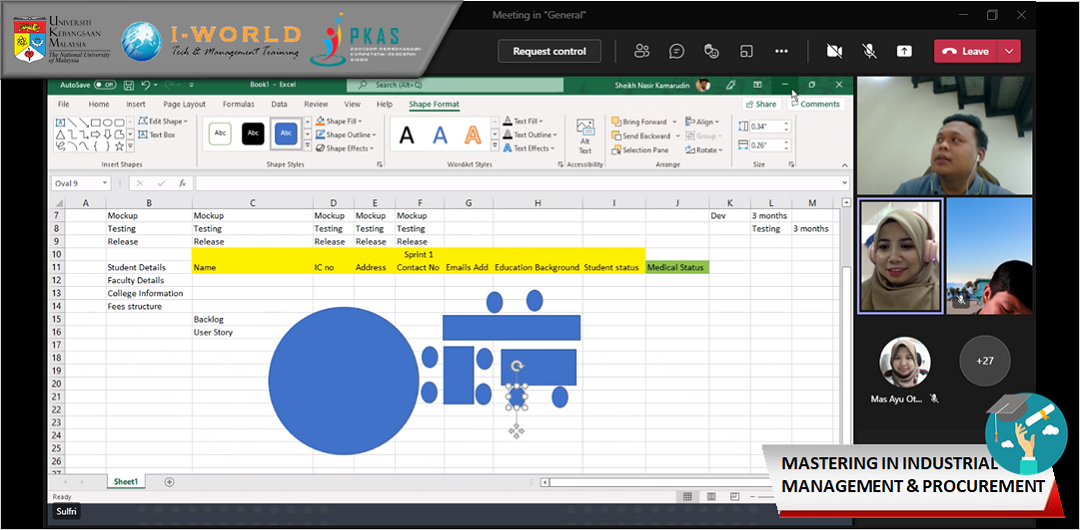Toggle the AutoSave switch in Excel

coord(105,85)
